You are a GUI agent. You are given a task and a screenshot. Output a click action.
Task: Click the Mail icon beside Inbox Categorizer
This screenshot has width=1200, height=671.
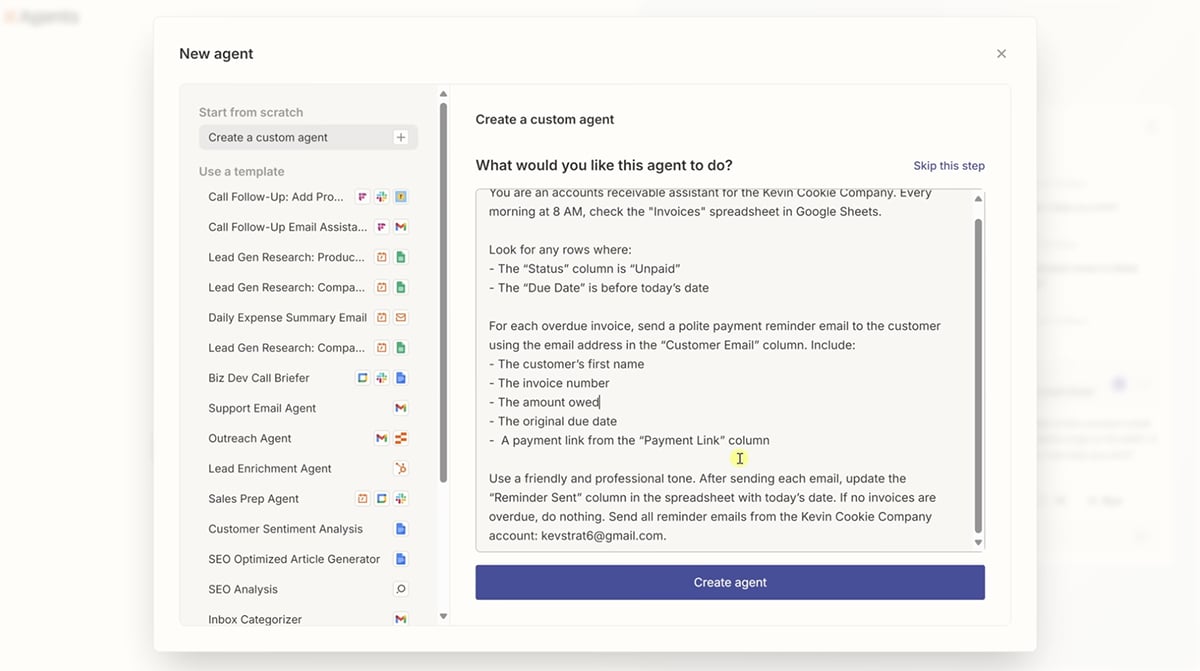(400, 619)
